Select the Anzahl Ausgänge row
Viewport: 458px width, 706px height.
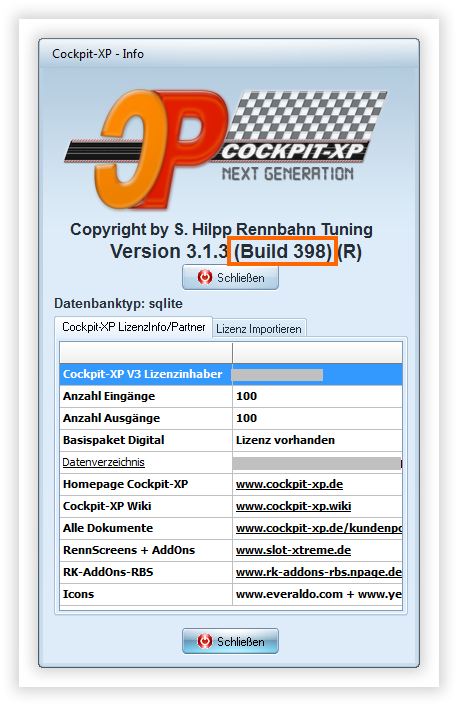231,418
